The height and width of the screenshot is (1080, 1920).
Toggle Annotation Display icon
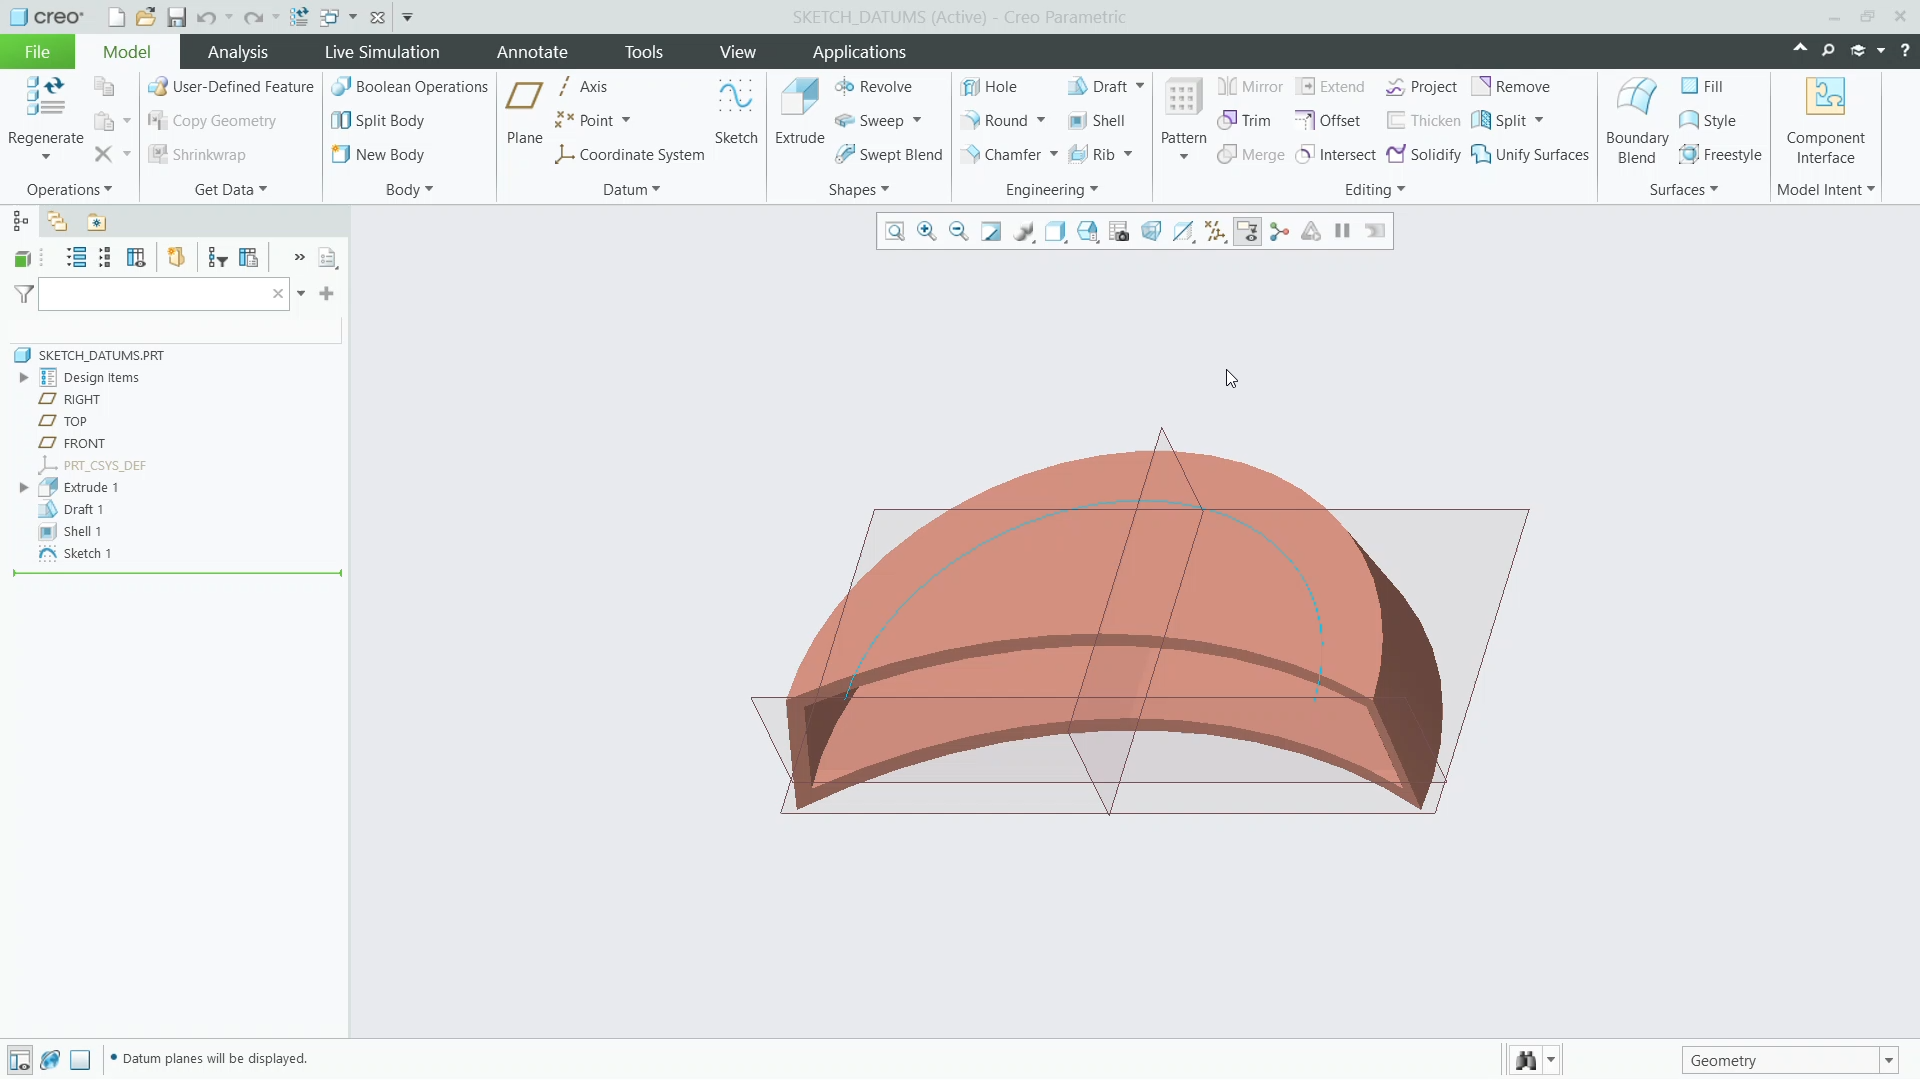(1247, 232)
